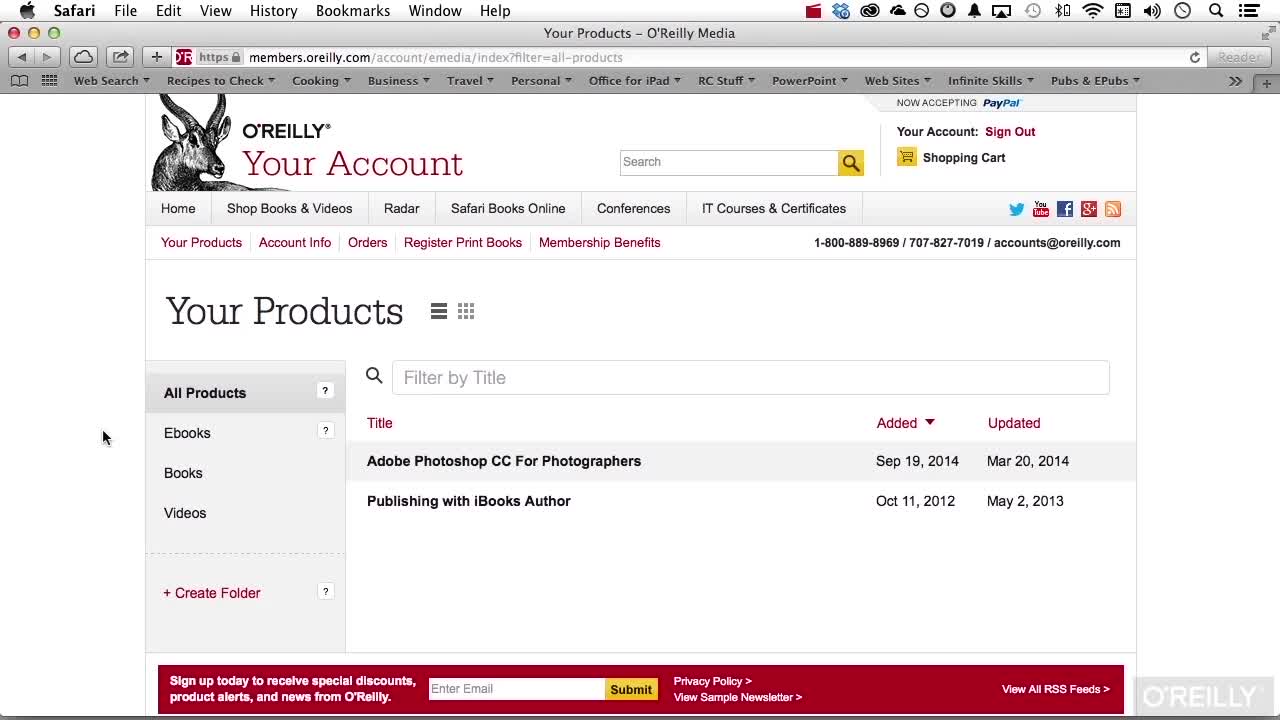This screenshot has width=1280, height=720.
Task: Click + Create Folder
Action: pos(212,593)
